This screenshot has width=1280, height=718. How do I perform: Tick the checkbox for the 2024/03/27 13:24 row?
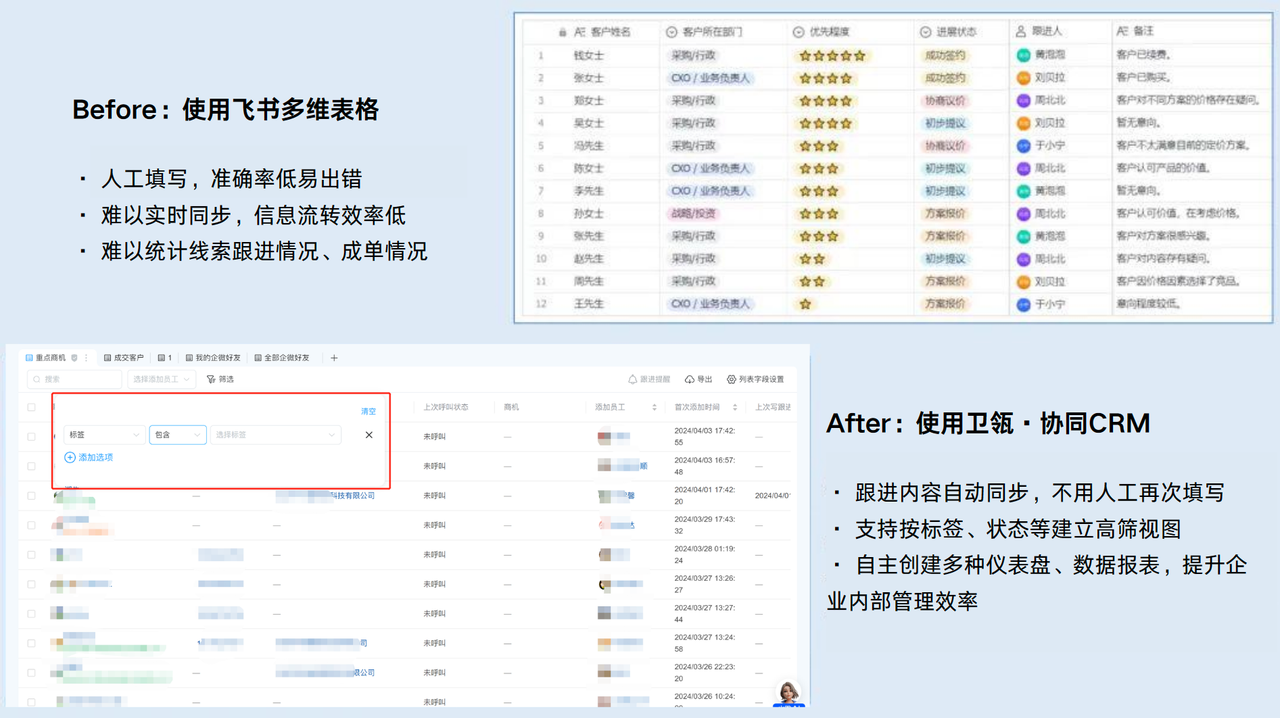[x=32, y=643]
